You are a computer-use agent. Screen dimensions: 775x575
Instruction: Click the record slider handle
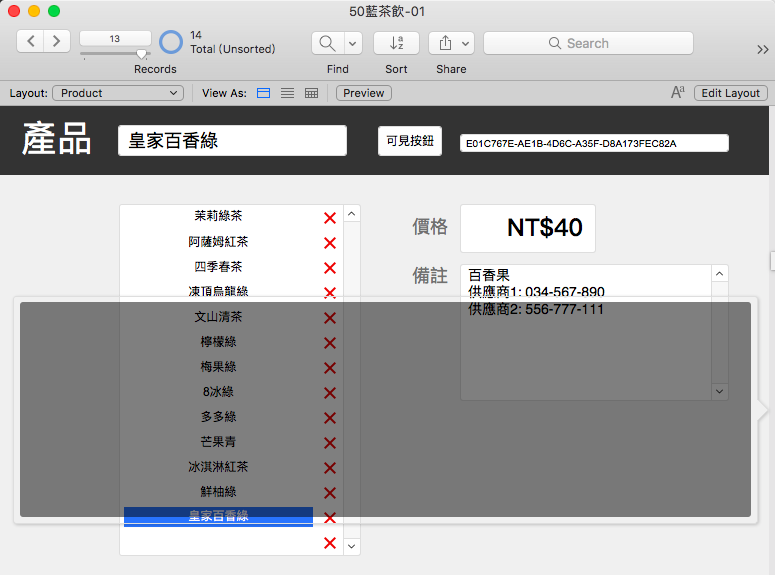pos(141,53)
